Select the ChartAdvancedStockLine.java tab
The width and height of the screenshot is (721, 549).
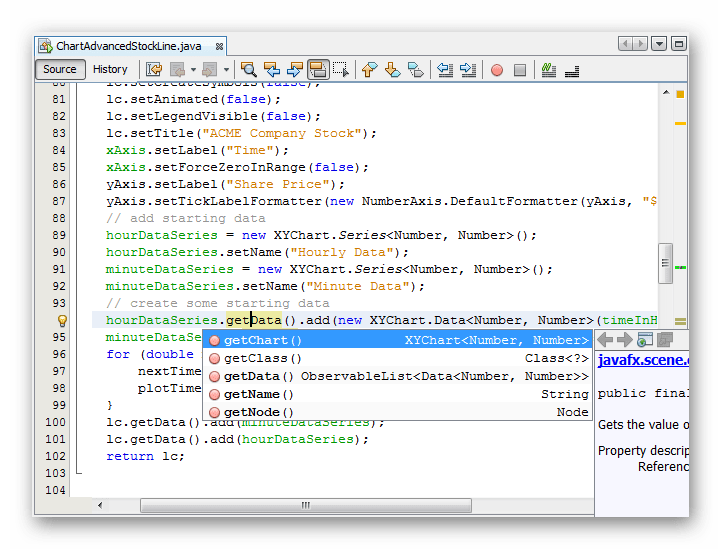[x=129, y=46]
